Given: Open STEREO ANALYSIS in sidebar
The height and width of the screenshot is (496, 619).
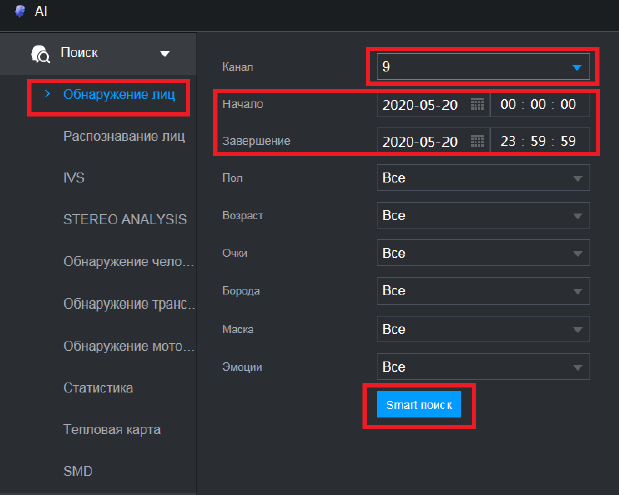Looking at the screenshot, I should (x=125, y=219).
